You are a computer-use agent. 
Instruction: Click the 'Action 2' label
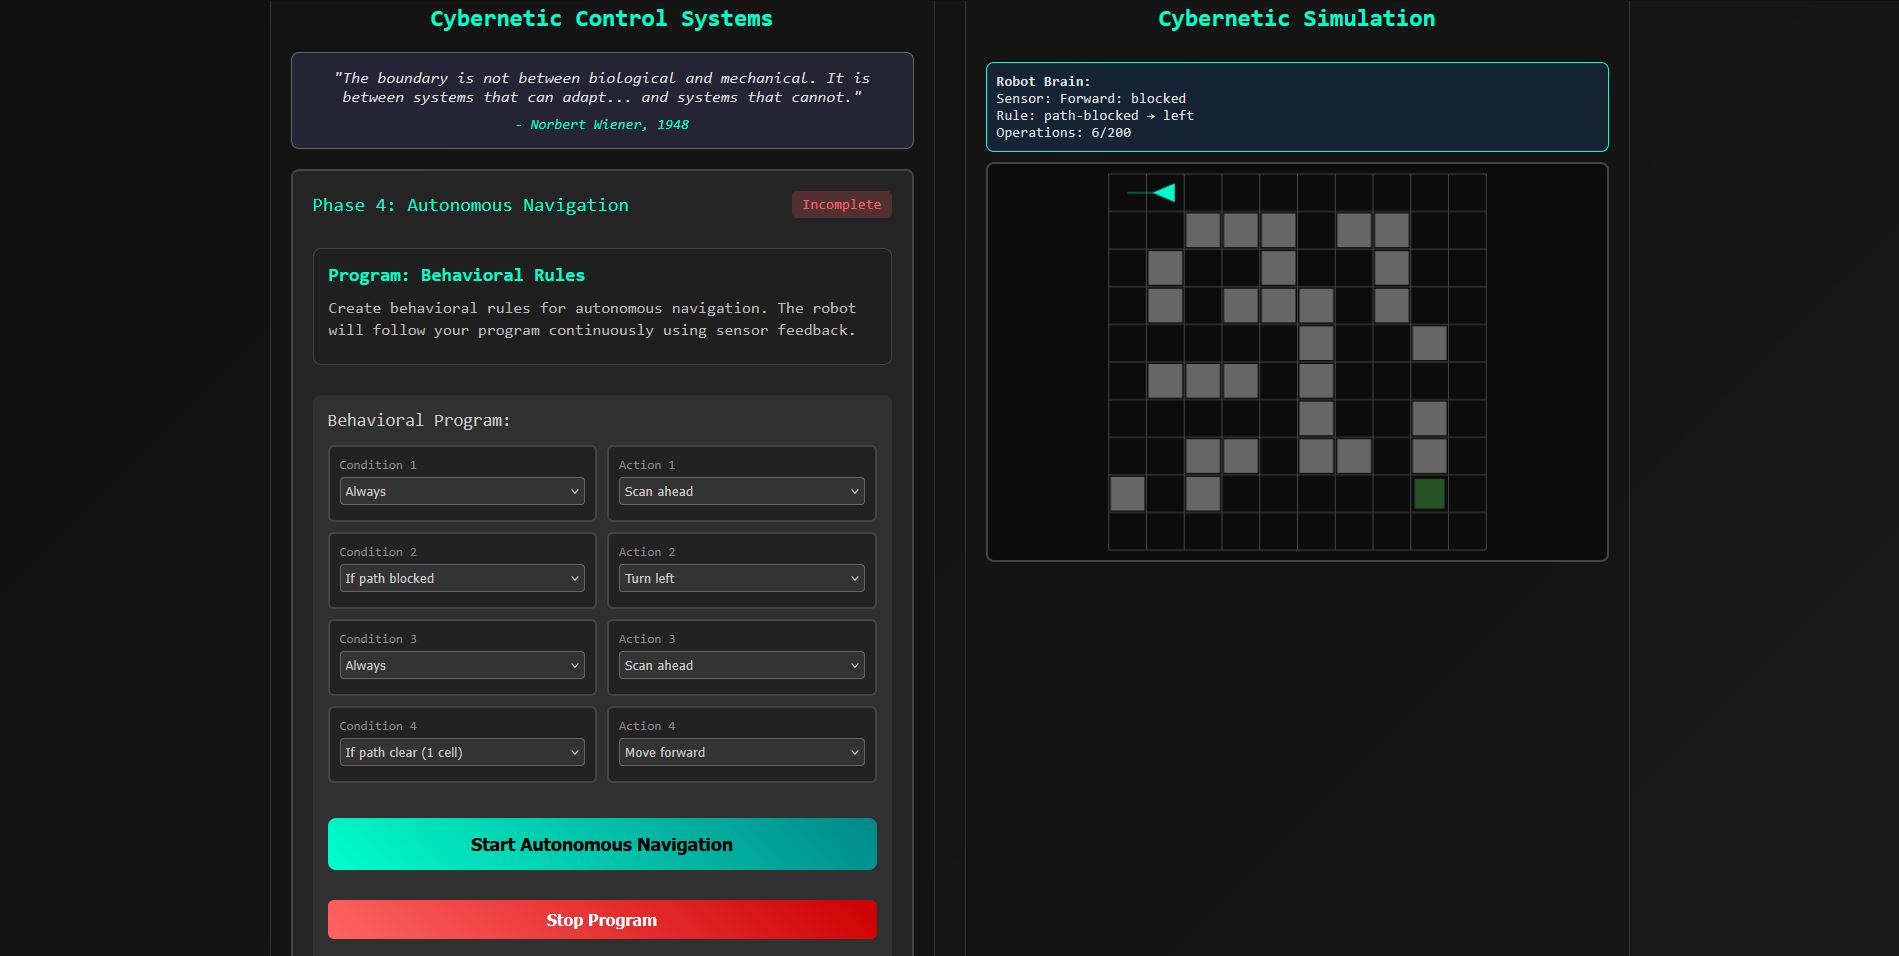pyautogui.click(x=647, y=551)
